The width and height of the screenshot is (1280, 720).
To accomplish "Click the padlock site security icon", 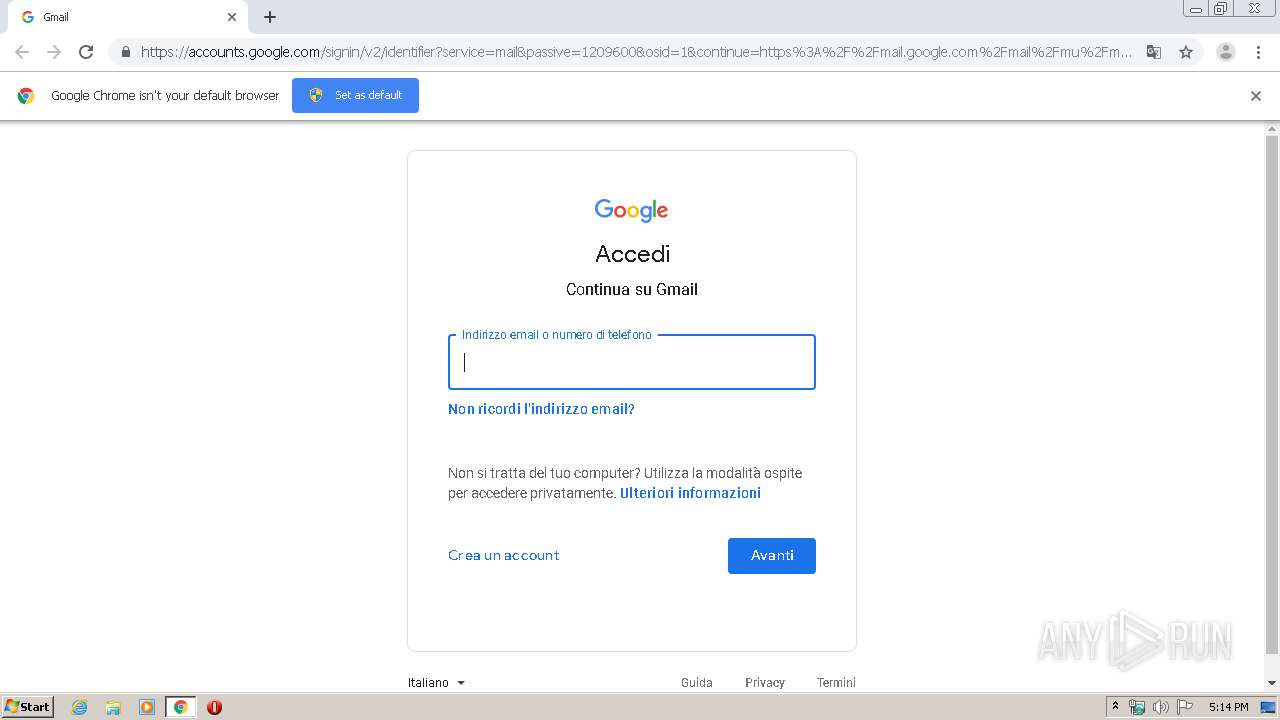I will point(125,52).
